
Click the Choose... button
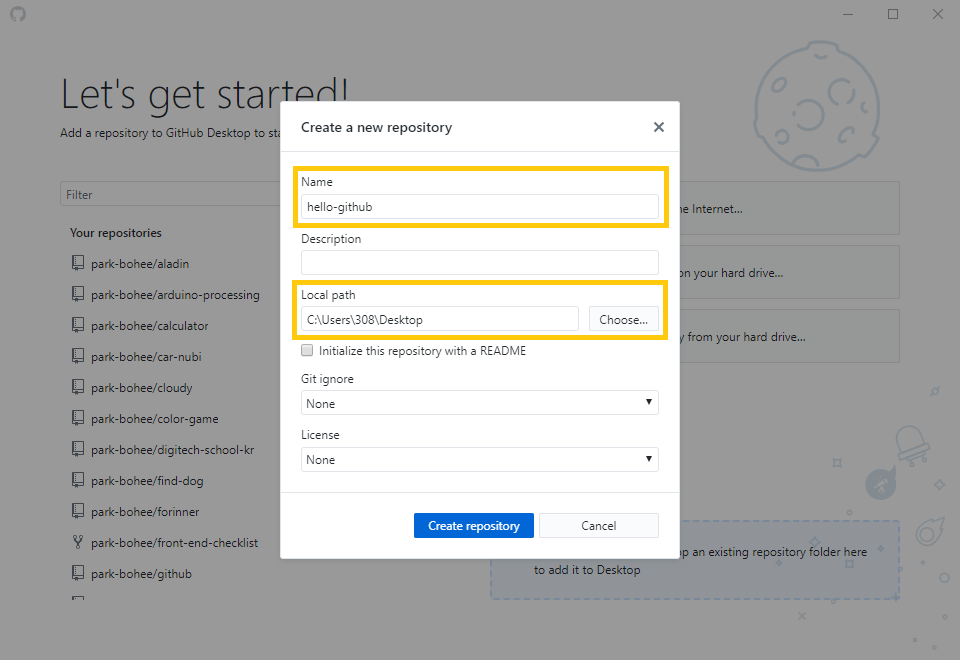click(623, 319)
